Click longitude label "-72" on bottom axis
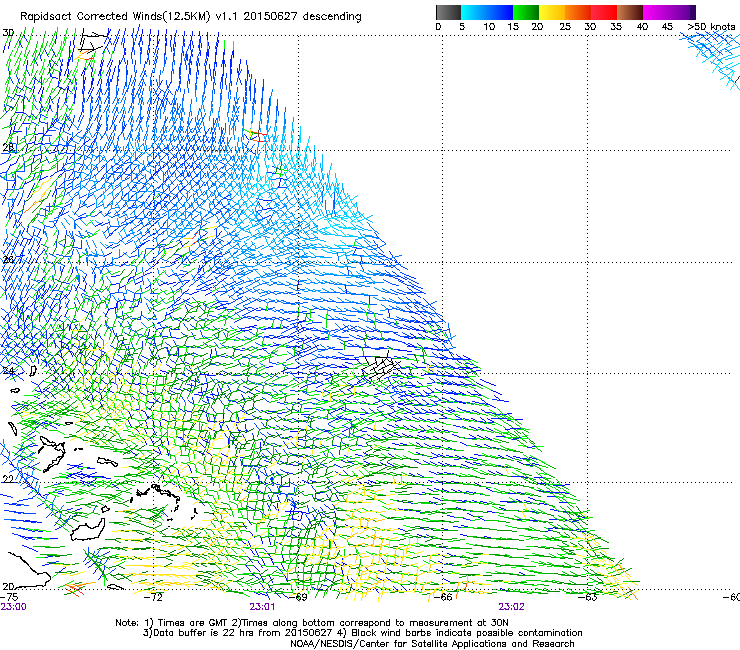The image size is (740, 650). [153, 597]
